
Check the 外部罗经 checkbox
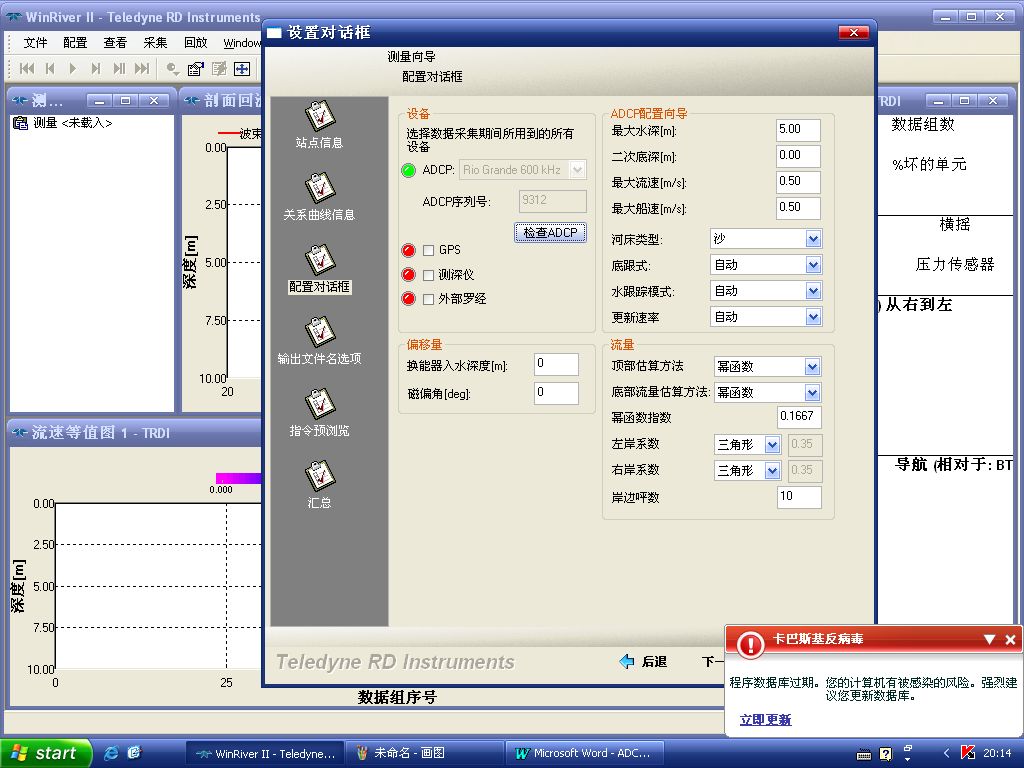coord(429,299)
